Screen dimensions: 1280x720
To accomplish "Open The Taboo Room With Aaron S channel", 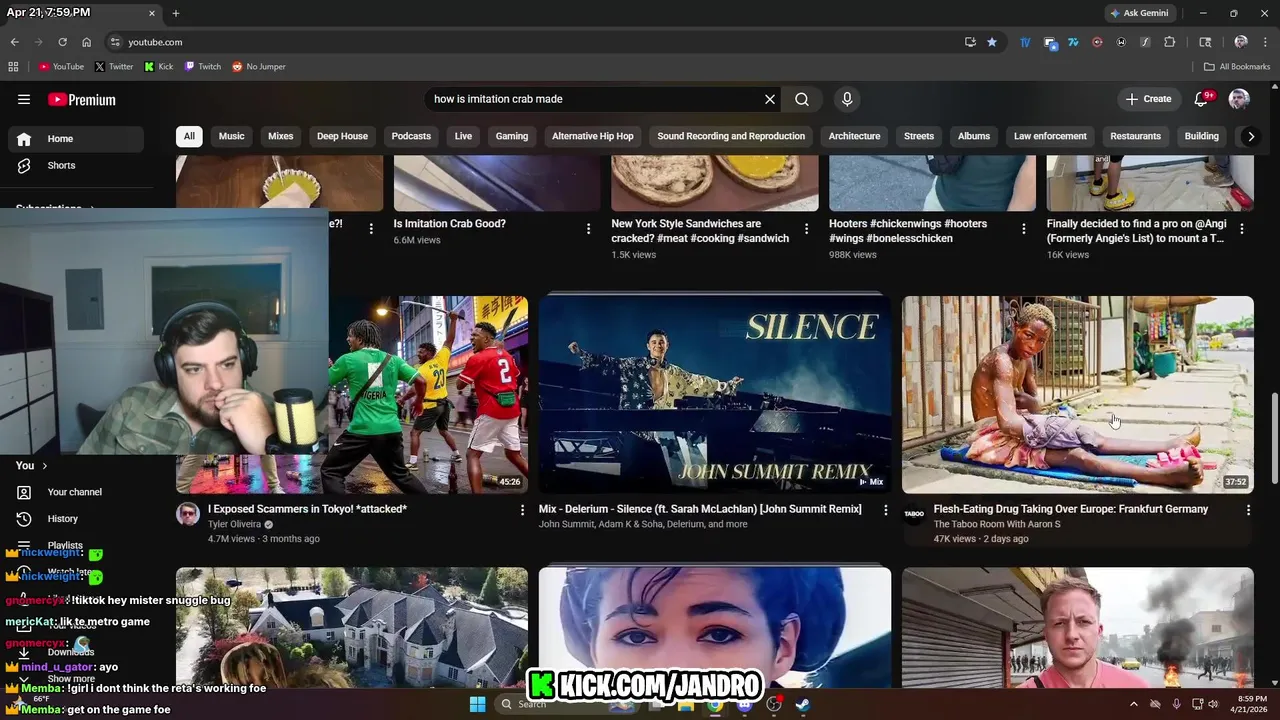I will (x=997, y=524).
